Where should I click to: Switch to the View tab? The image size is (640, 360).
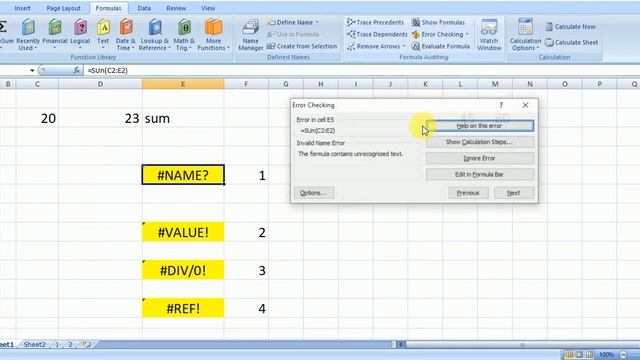(208, 8)
